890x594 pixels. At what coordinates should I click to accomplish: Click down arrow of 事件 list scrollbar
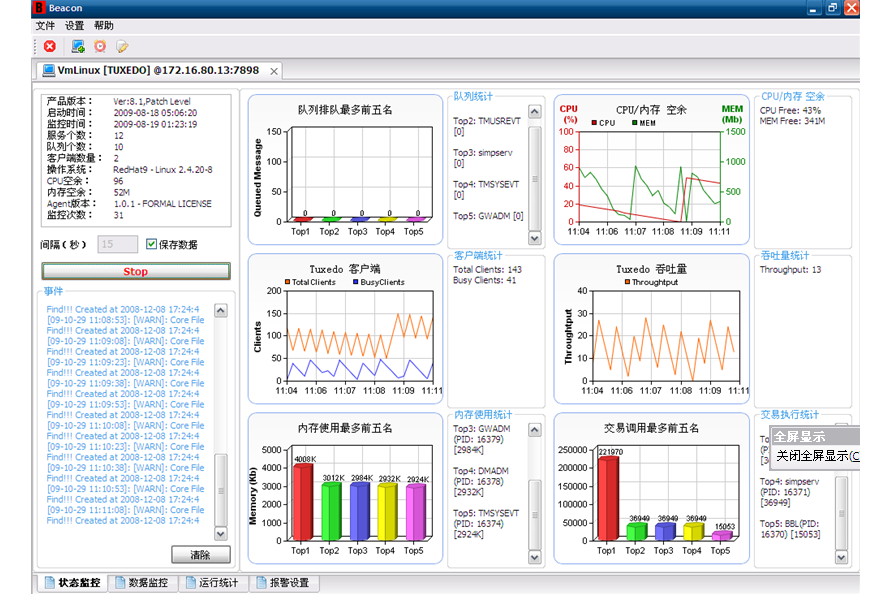click(221, 533)
